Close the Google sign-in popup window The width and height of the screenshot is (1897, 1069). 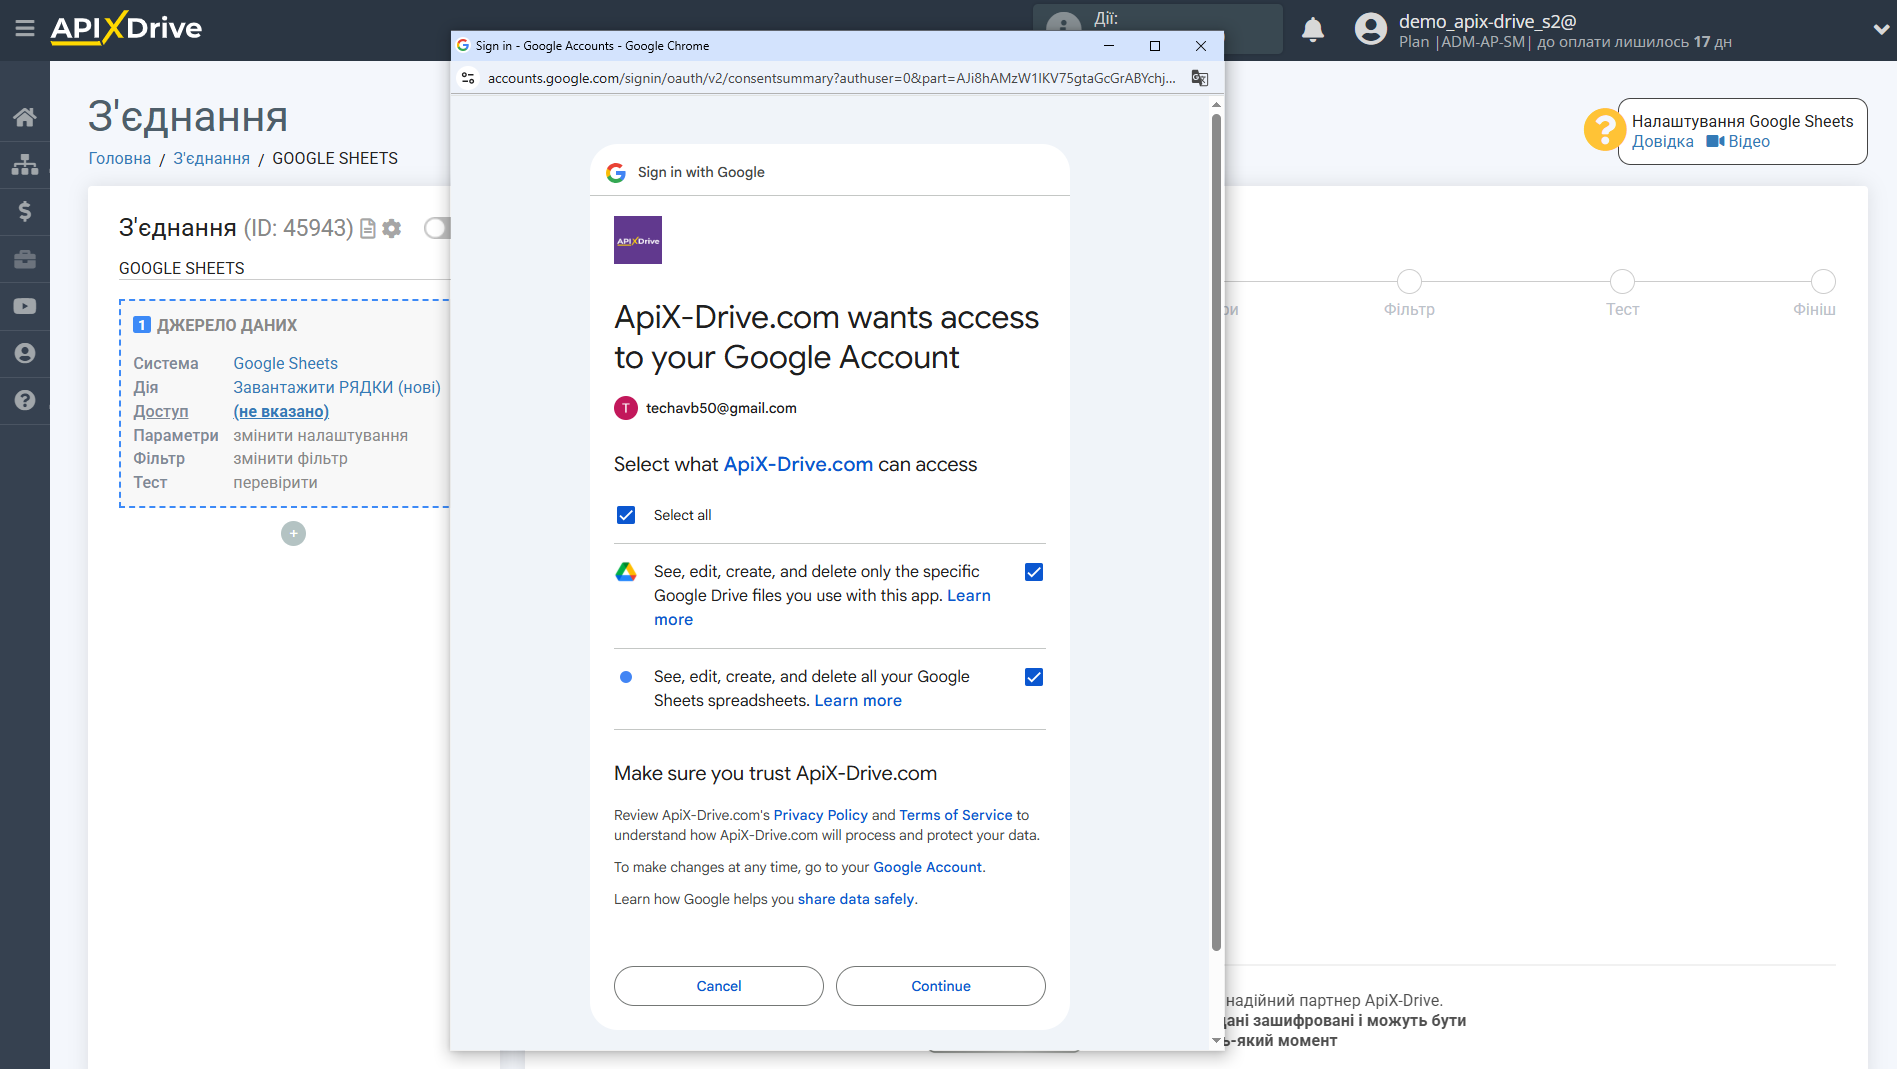[x=1201, y=46]
